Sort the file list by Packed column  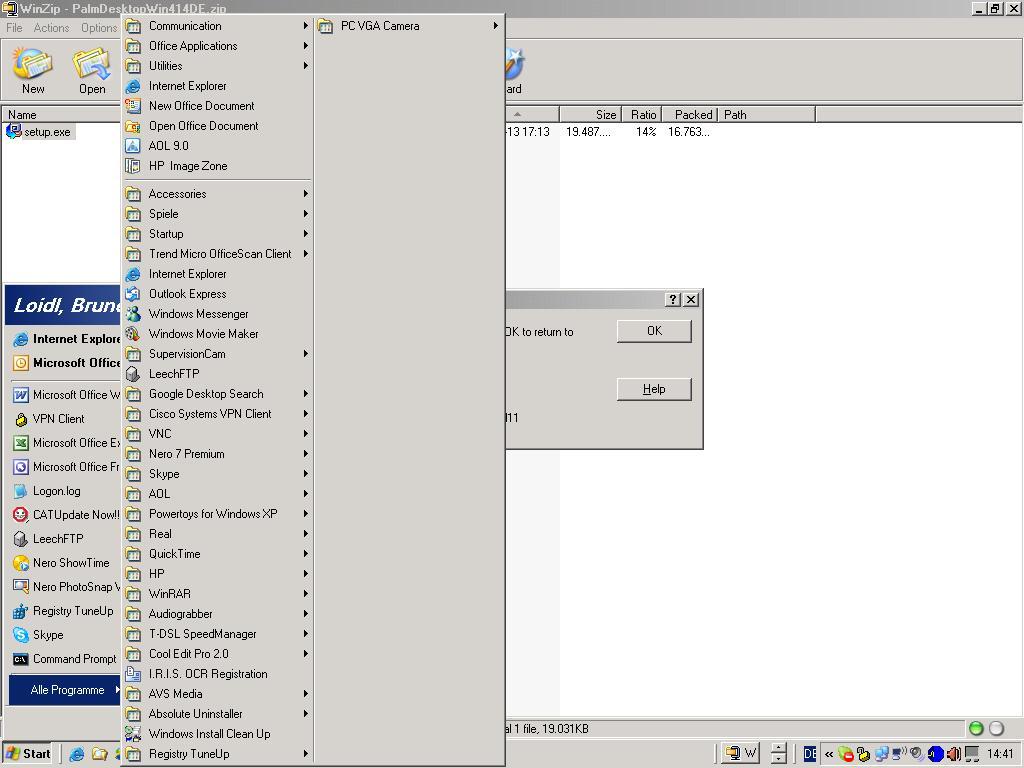pos(690,115)
